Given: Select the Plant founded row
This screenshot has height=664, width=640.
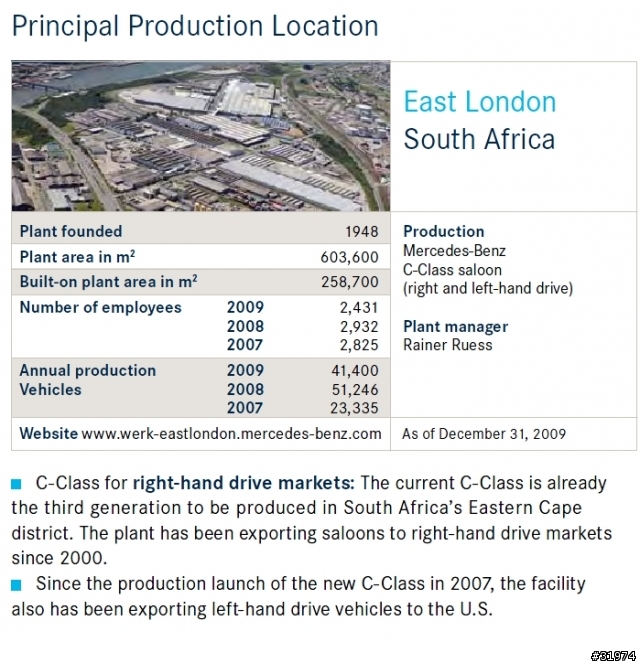Looking at the screenshot, I should tap(201, 231).
